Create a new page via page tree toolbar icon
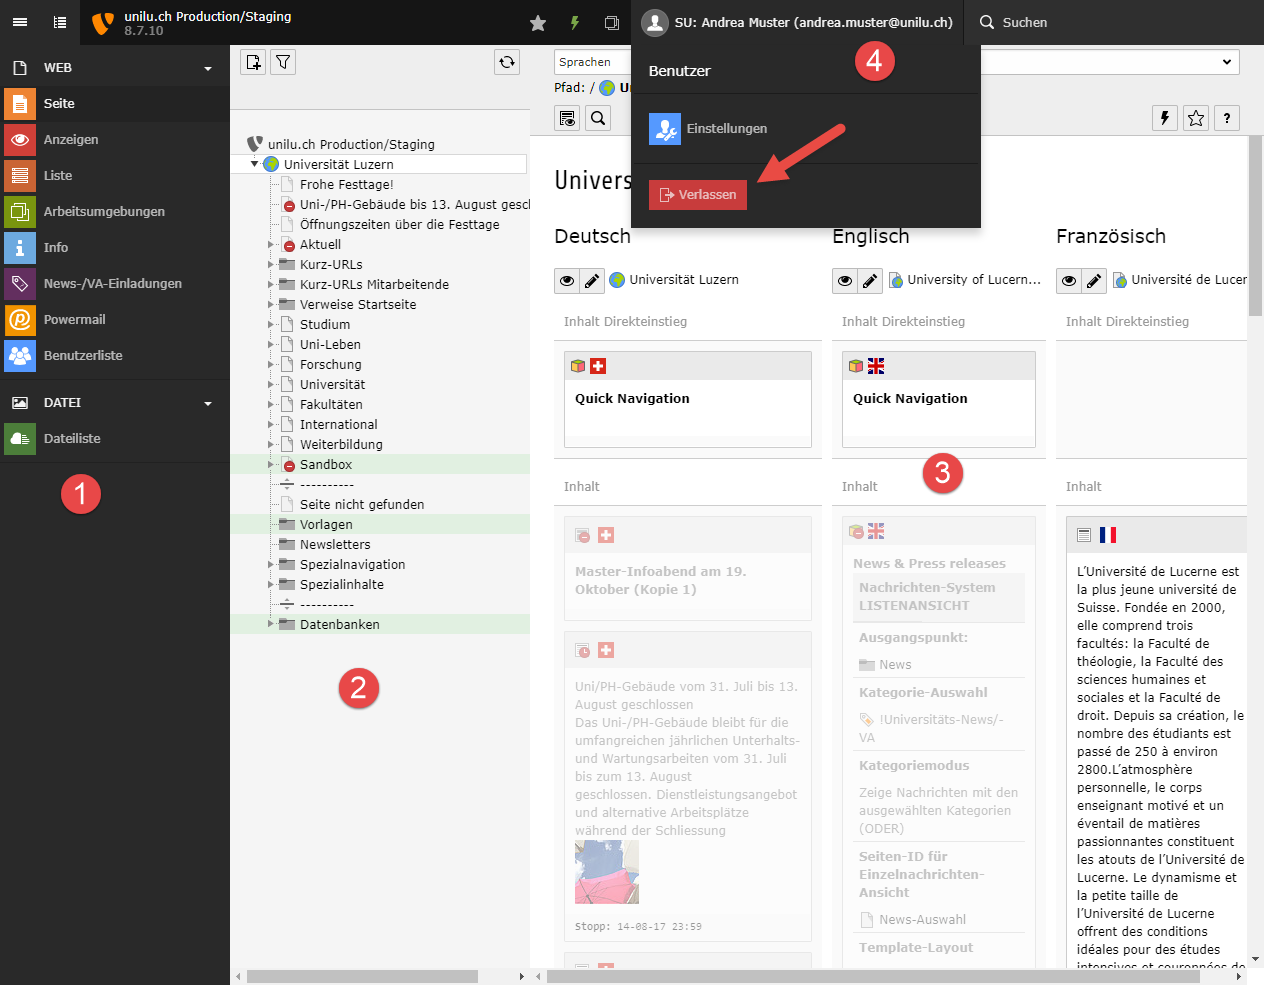Viewport: 1264px width, 985px height. point(254,62)
